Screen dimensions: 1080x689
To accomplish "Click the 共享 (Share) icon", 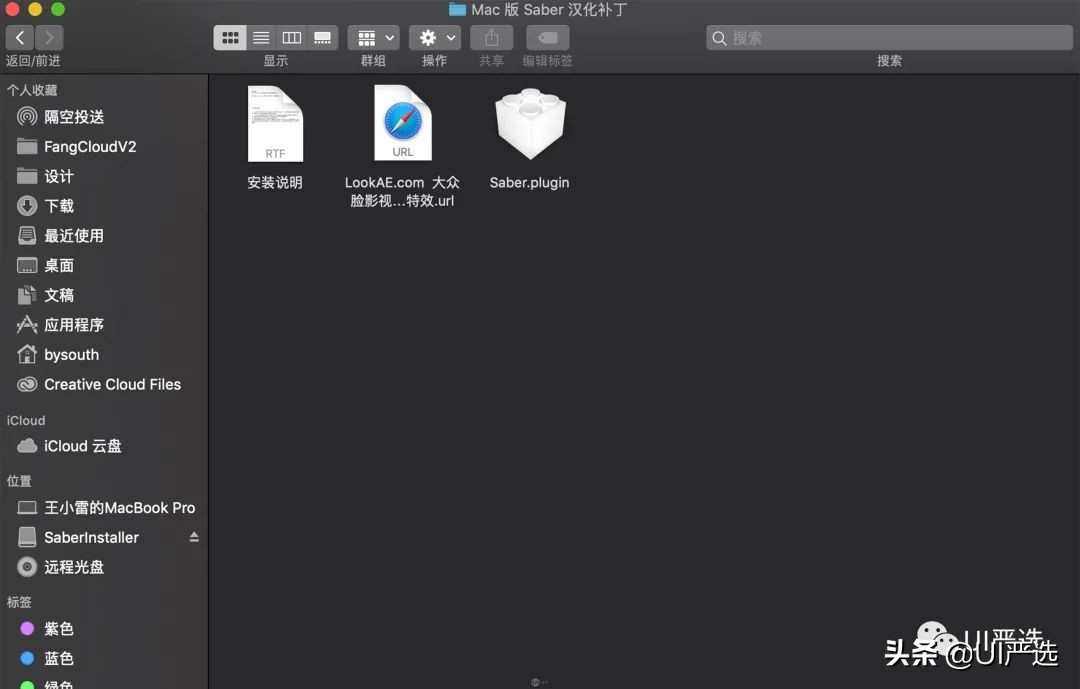I will (x=490, y=37).
